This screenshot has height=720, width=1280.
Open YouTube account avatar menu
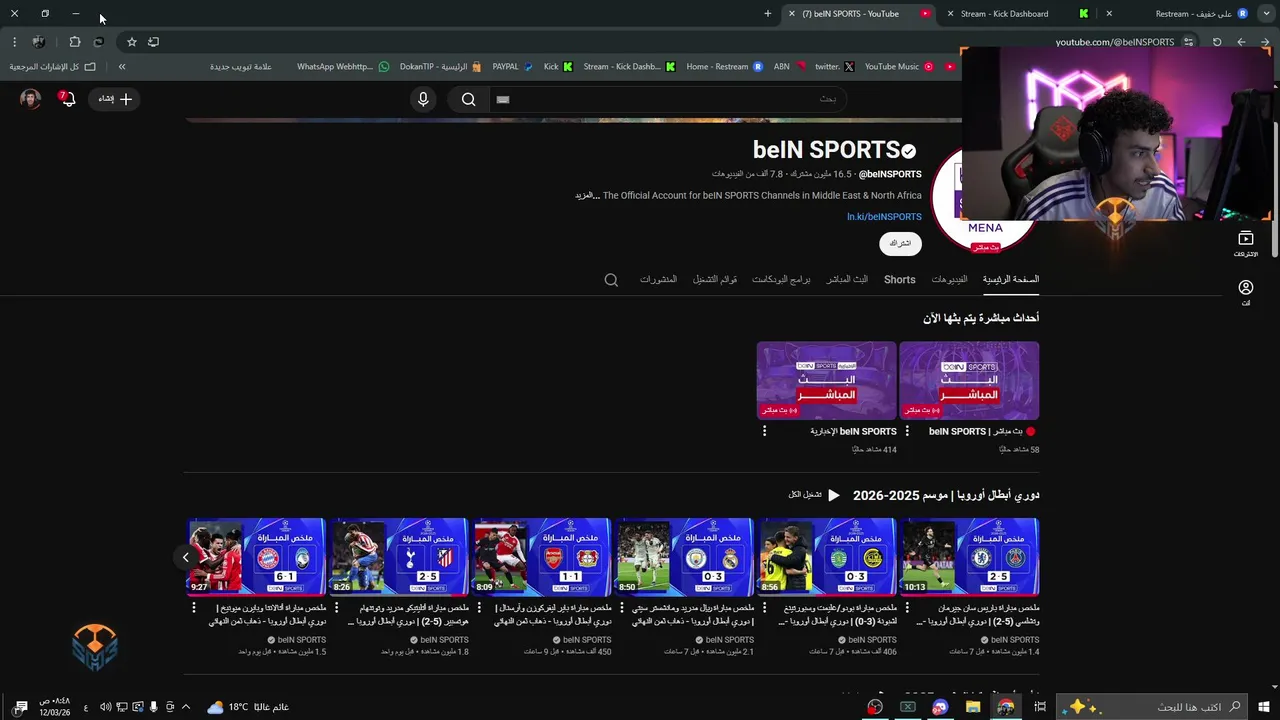click(x=31, y=99)
